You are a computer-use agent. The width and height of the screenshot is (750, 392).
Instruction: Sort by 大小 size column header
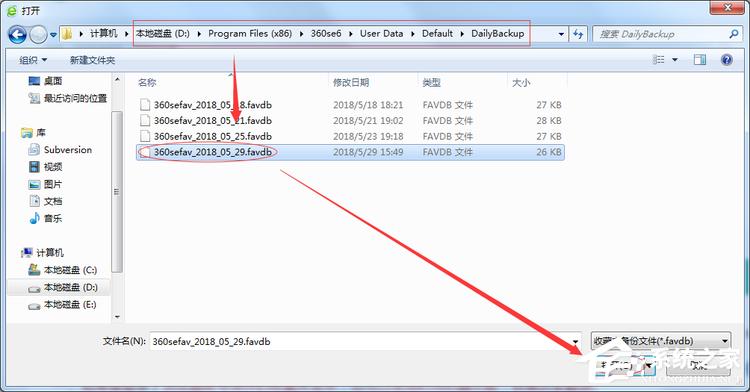(x=521, y=82)
